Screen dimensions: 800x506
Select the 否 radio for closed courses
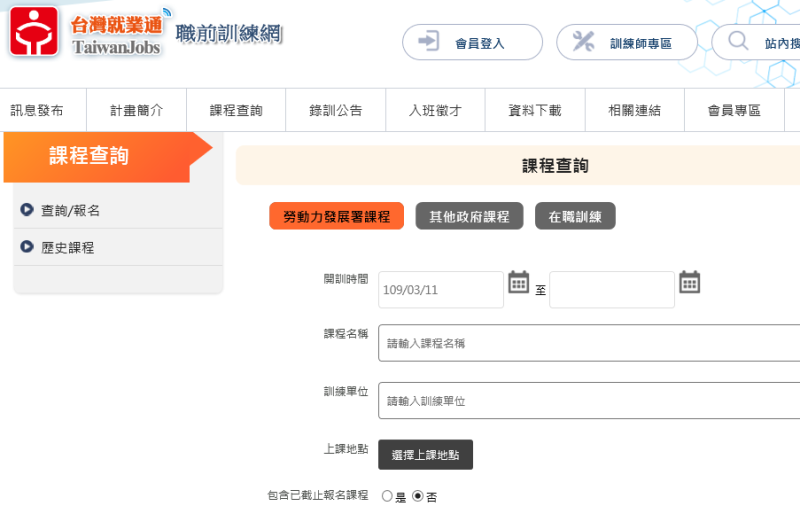[x=417, y=496]
